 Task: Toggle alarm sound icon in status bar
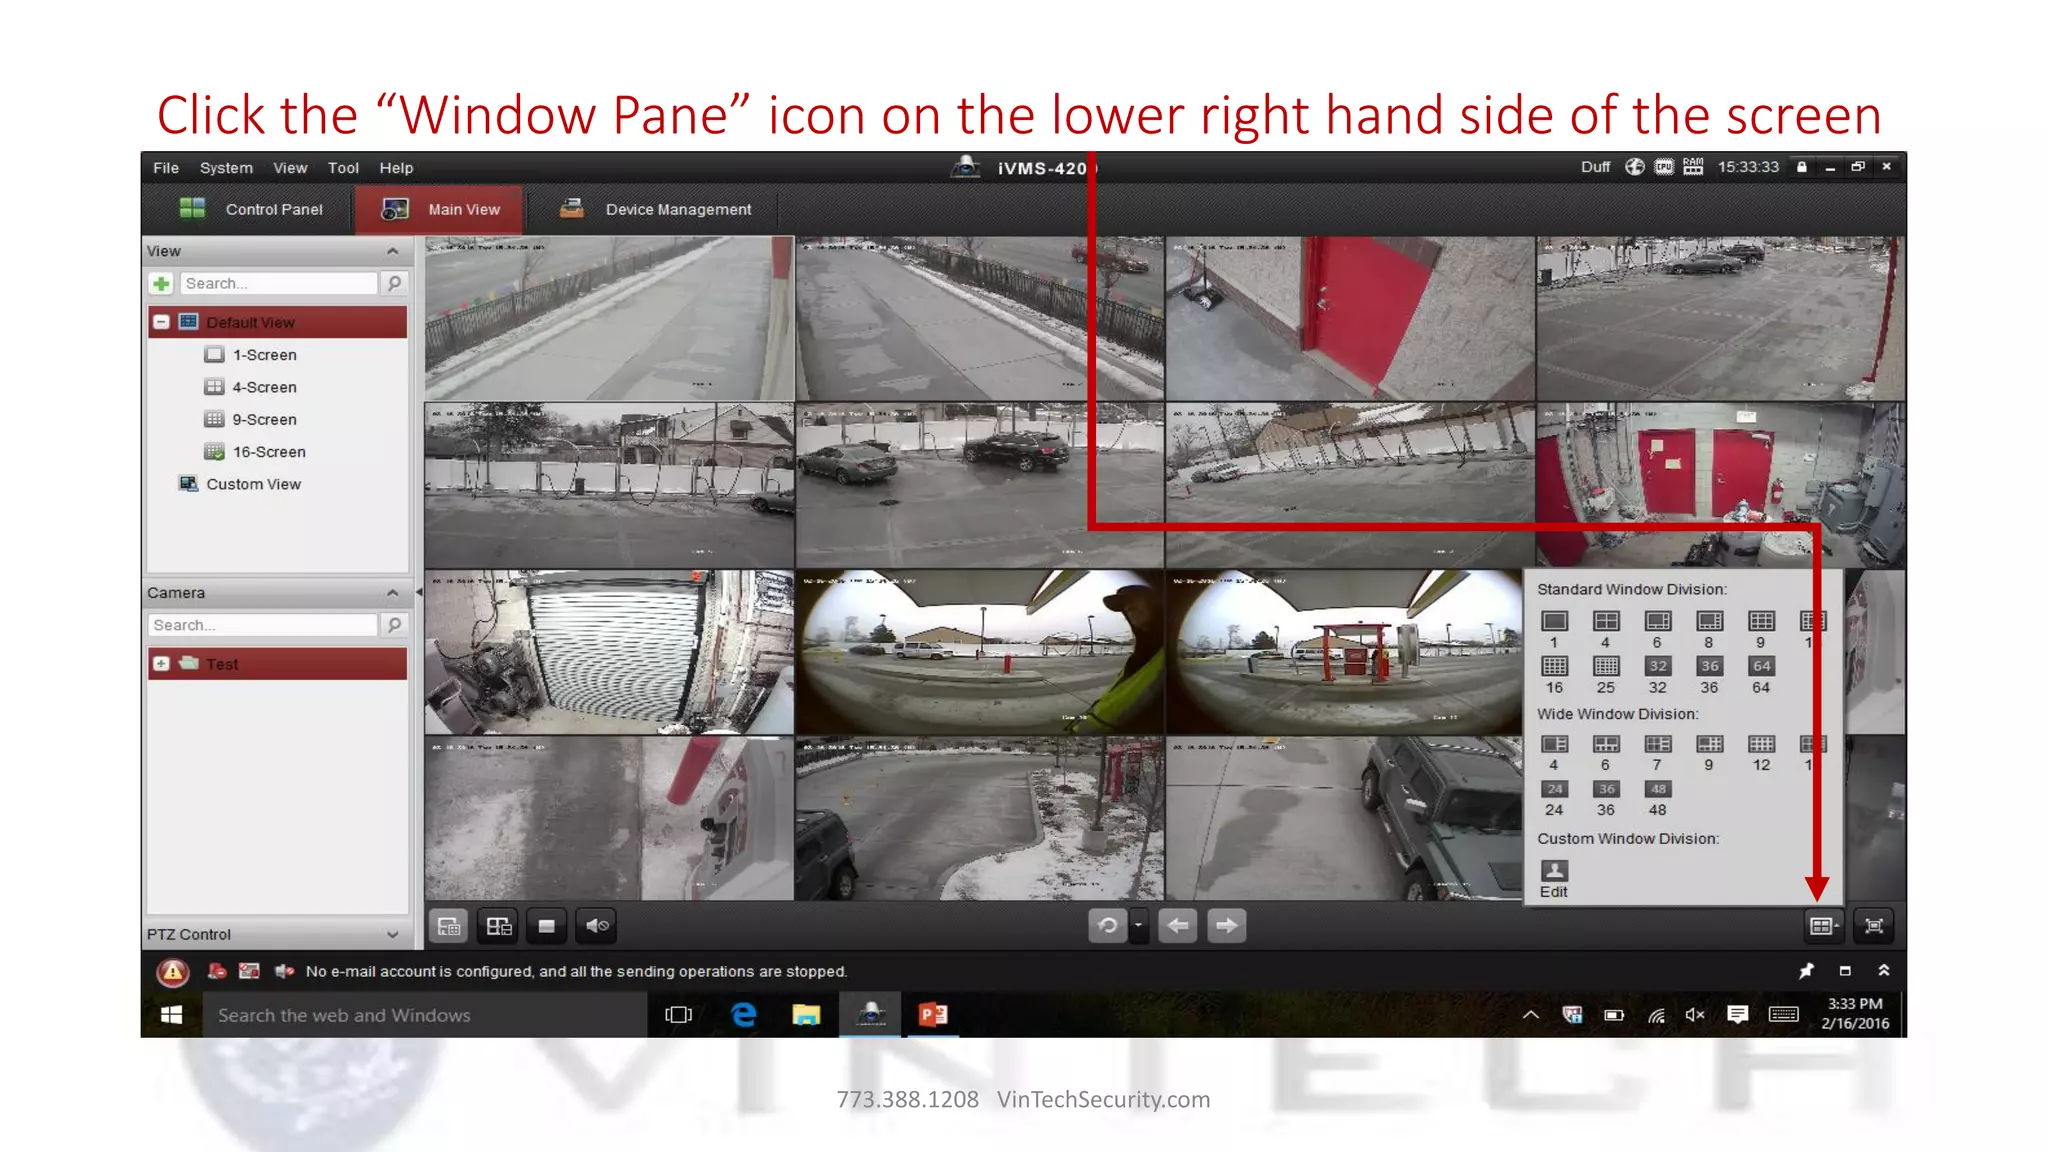click(285, 971)
